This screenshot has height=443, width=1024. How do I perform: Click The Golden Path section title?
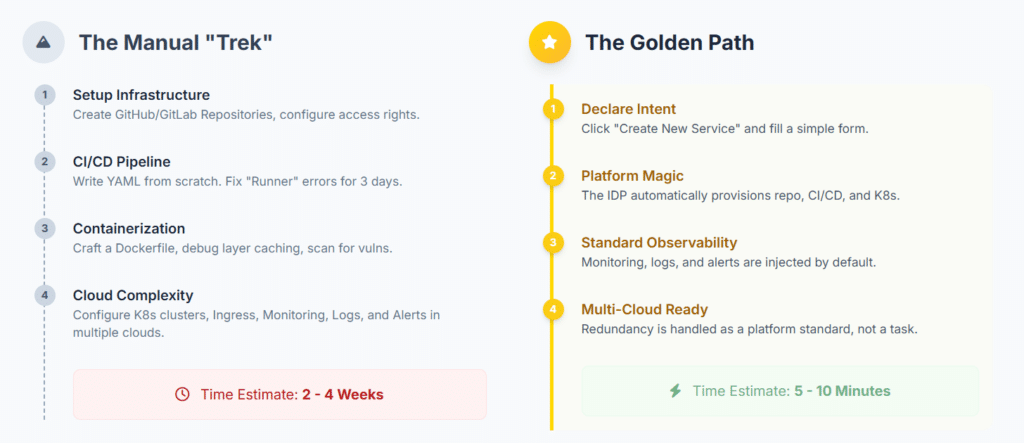pos(669,42)
